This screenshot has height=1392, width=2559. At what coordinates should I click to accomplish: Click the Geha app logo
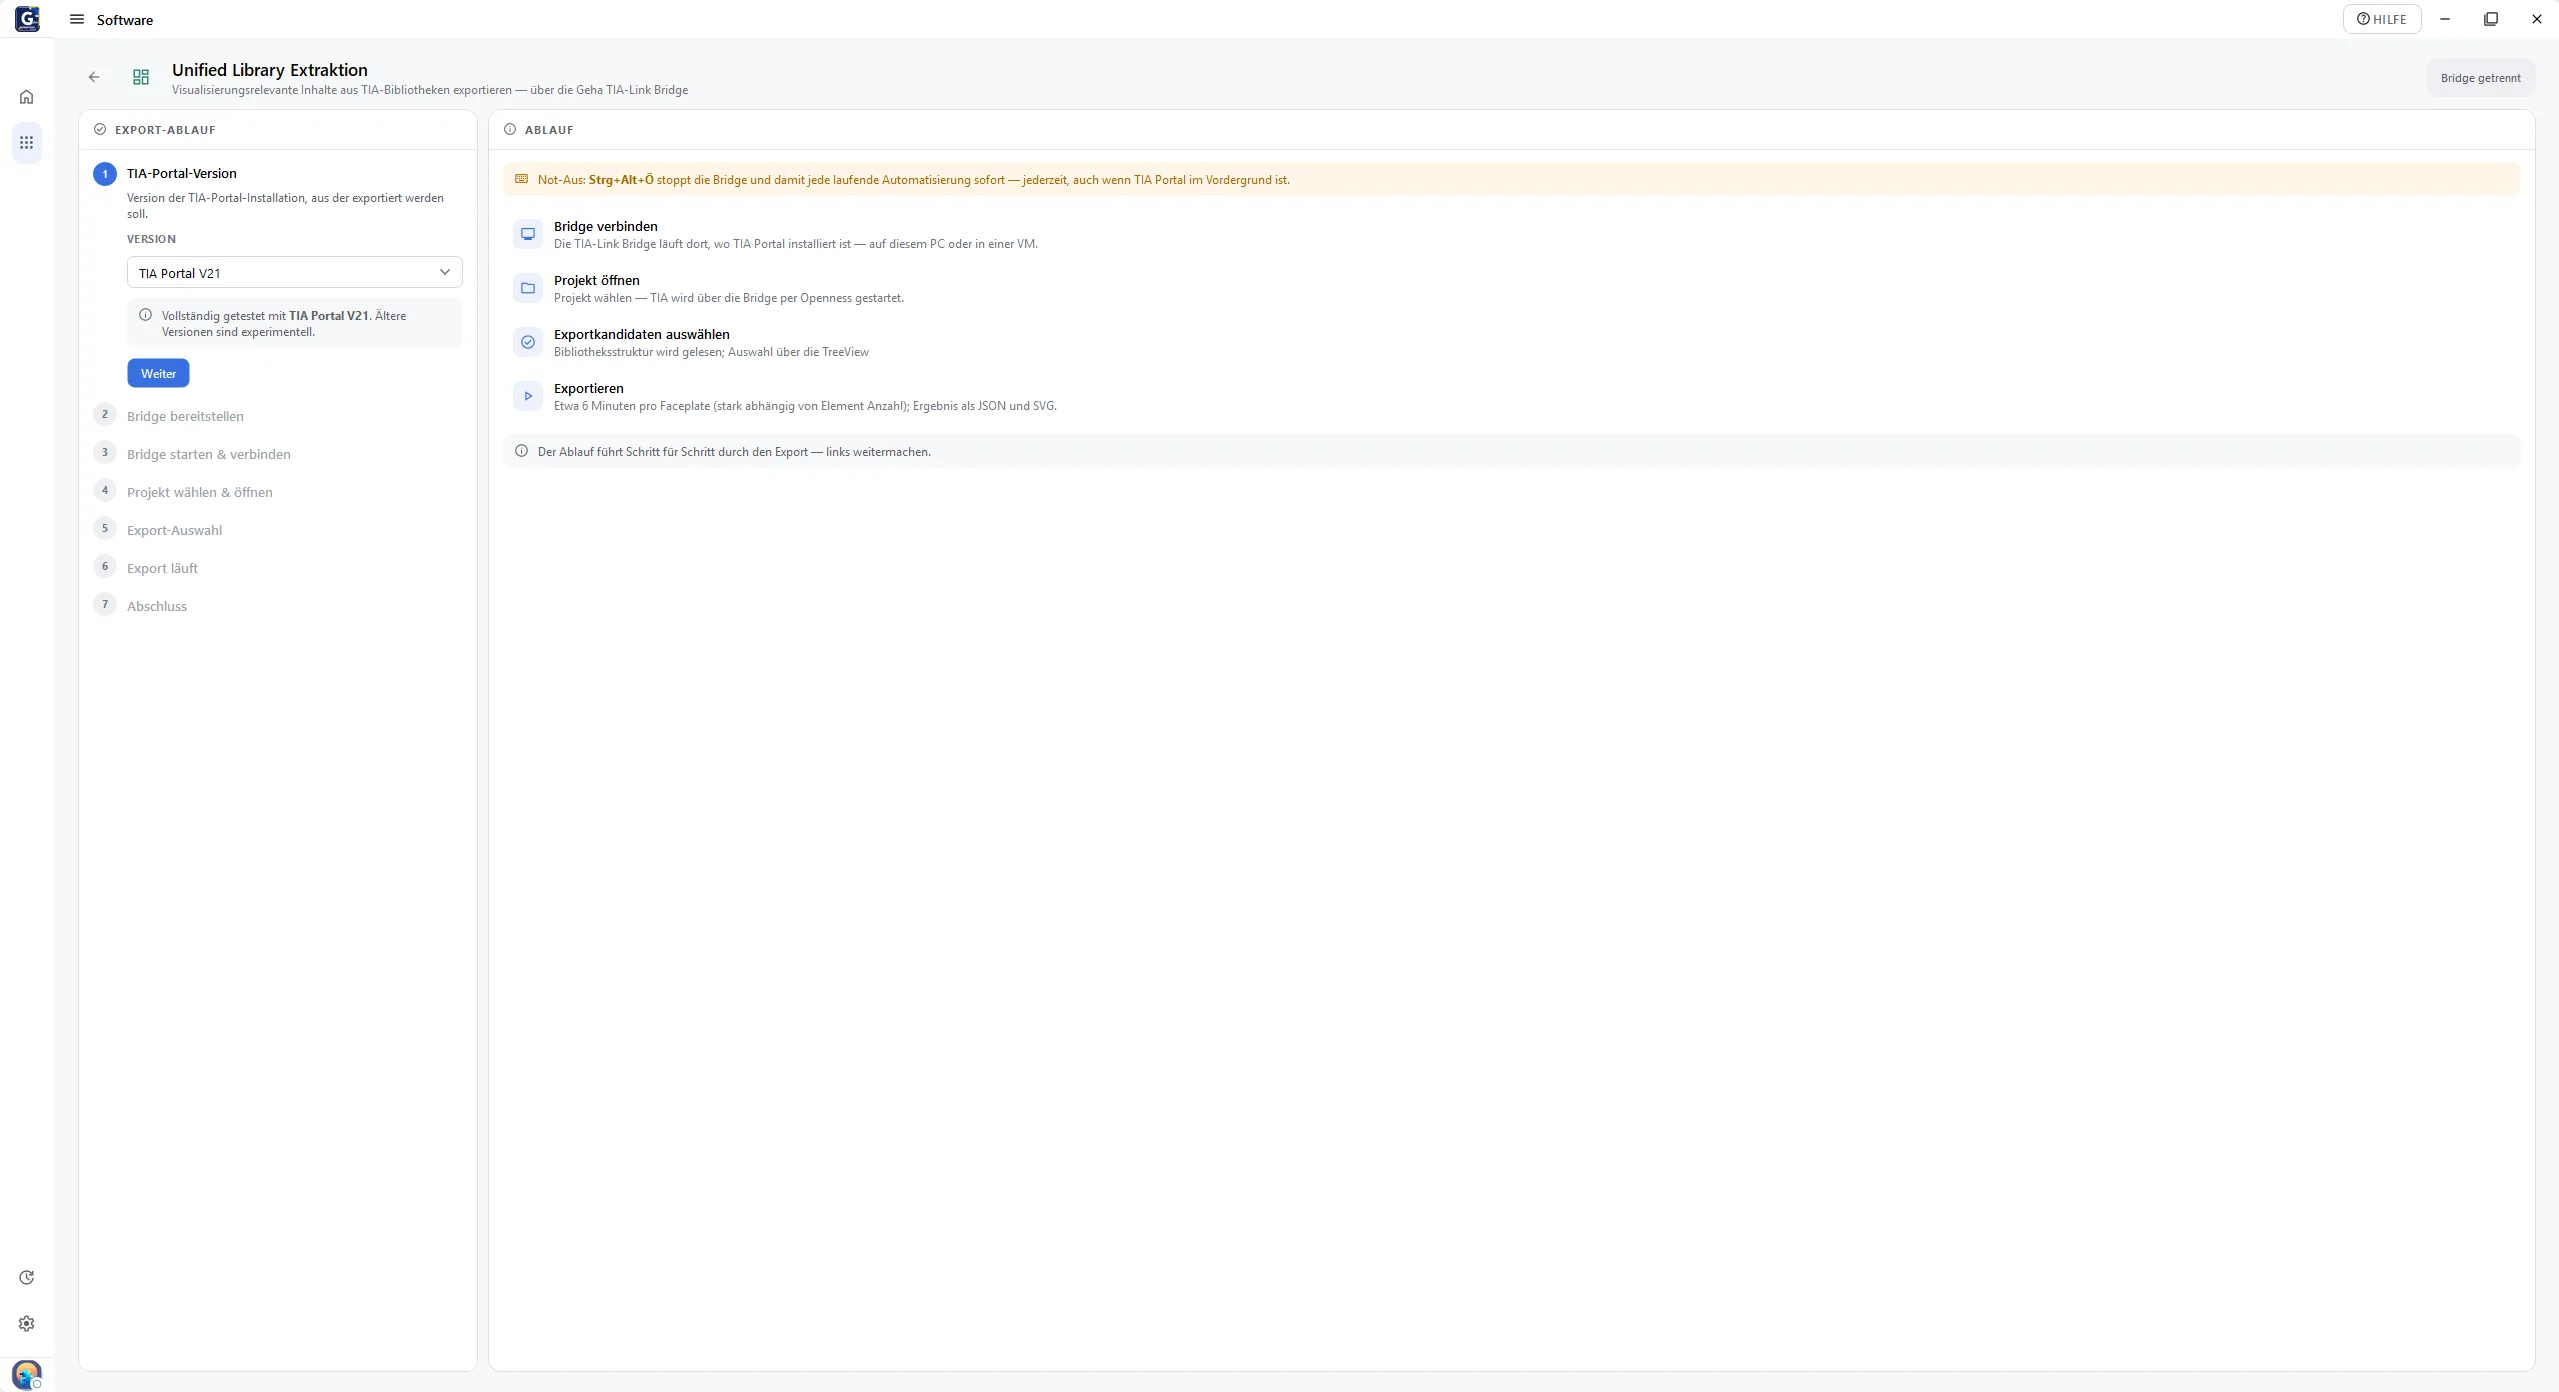[27, 19]
